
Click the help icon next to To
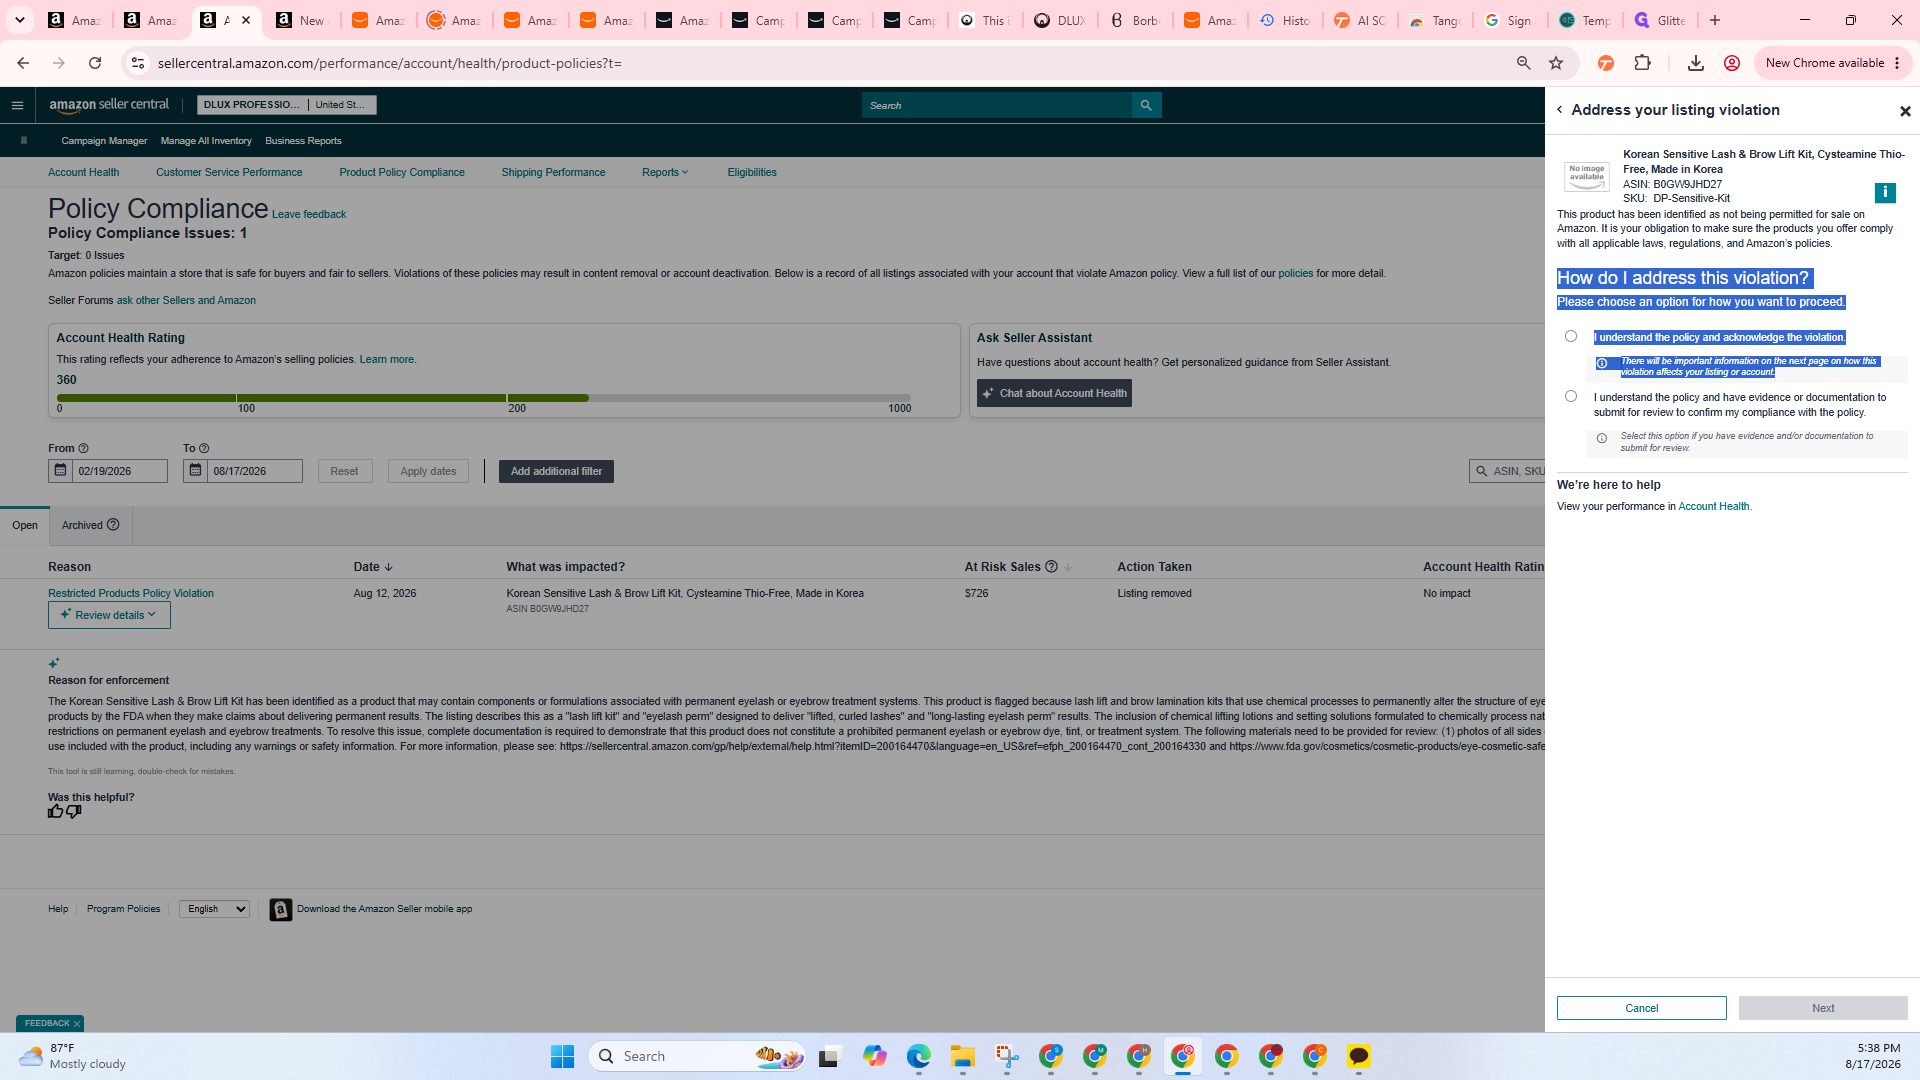[204, 449]
